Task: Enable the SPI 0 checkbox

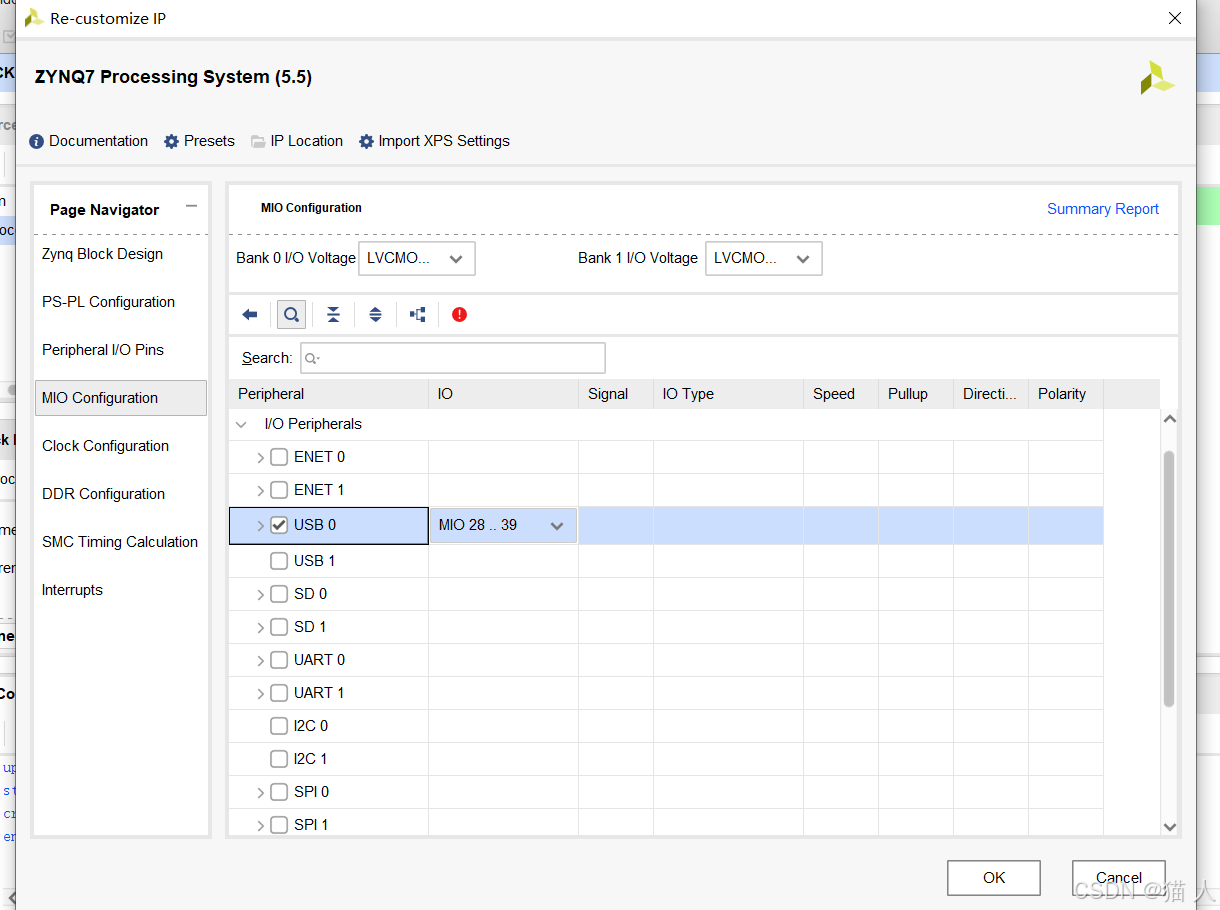Action: pos(279,792)
